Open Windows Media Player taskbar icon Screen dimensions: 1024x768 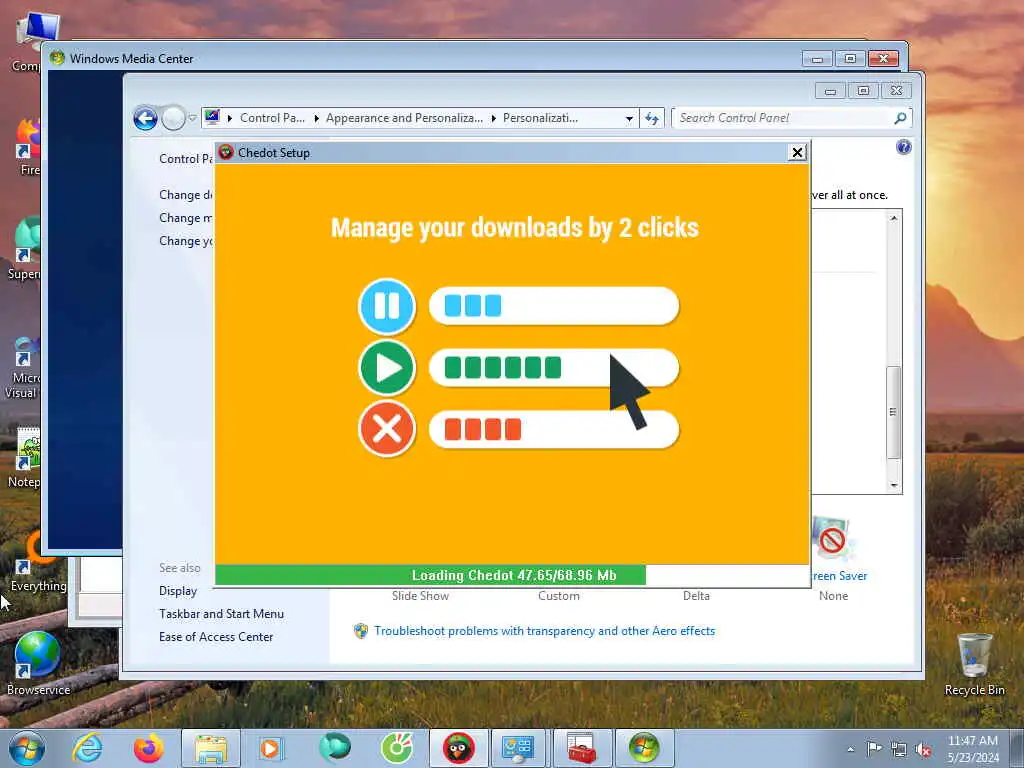point(270,748)
